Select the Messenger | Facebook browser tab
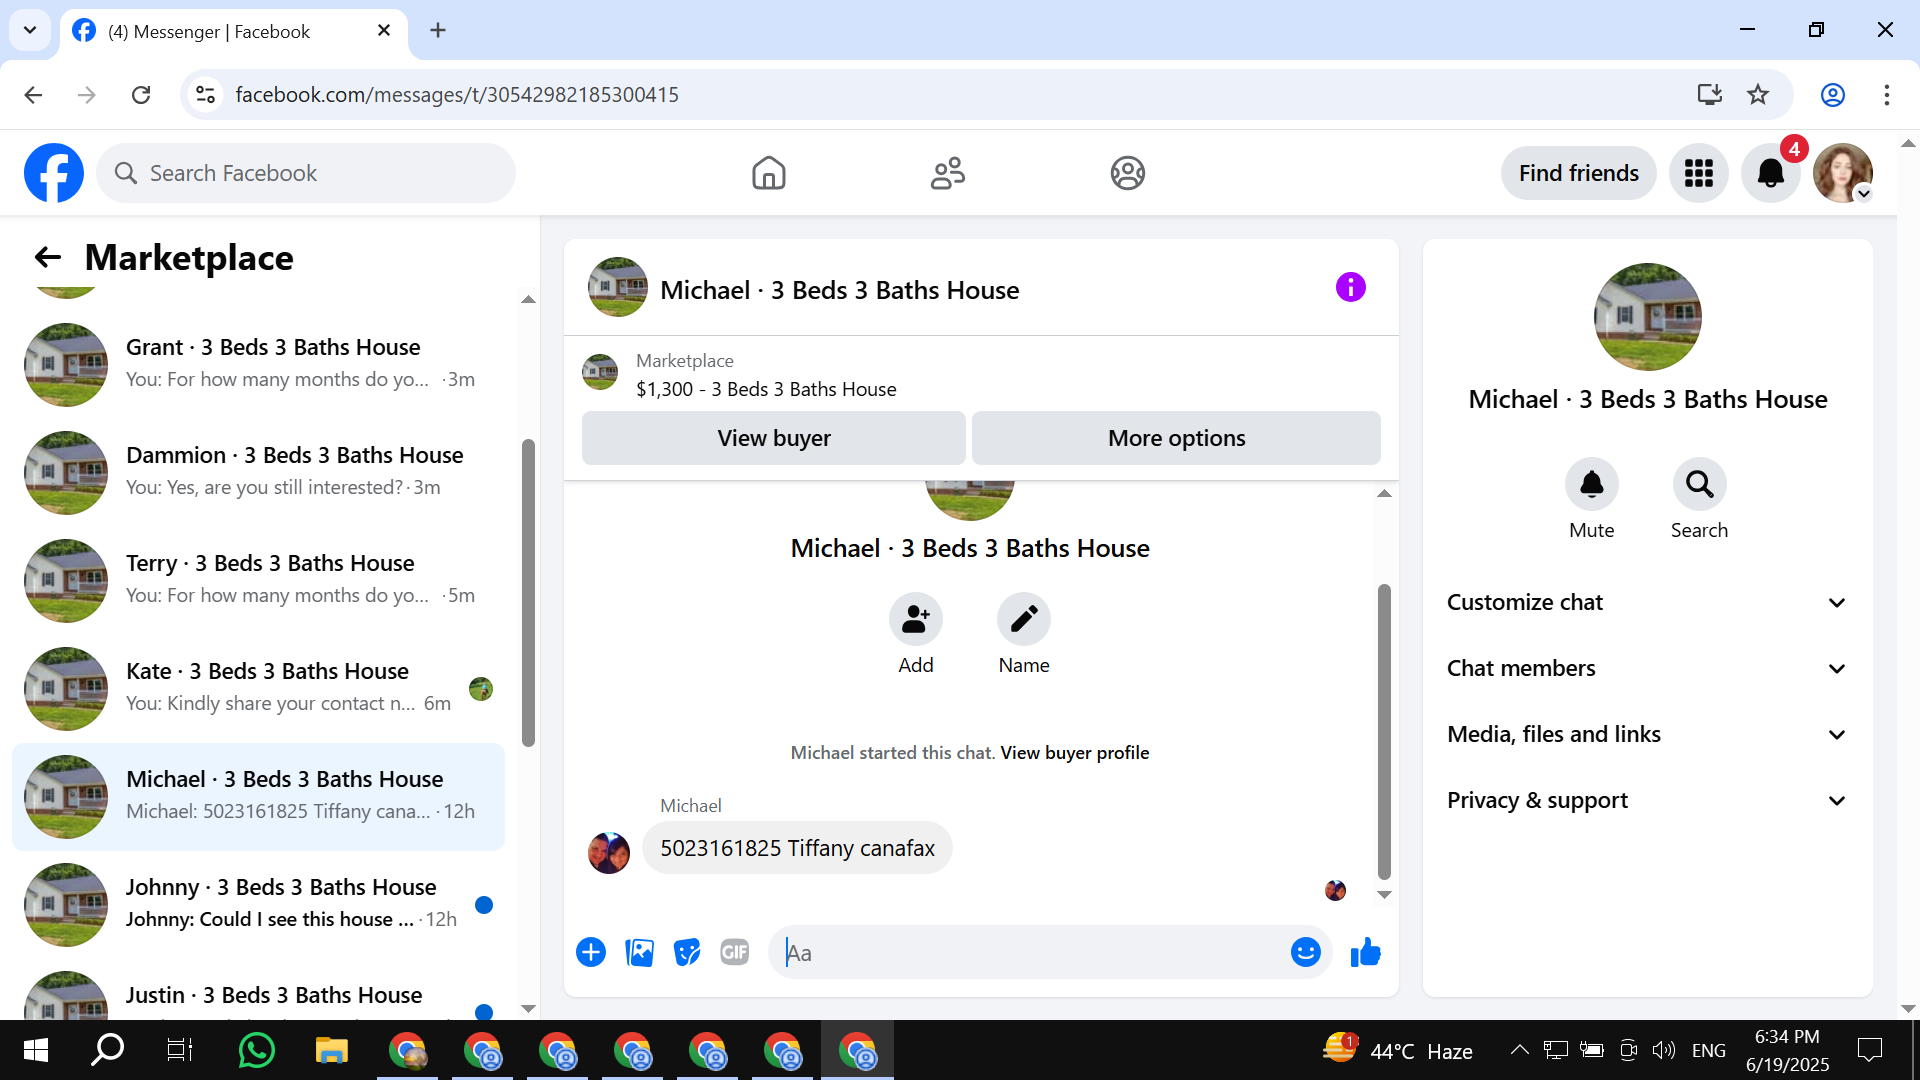This screenshot has width=1920, height=1080. [234, 32]
